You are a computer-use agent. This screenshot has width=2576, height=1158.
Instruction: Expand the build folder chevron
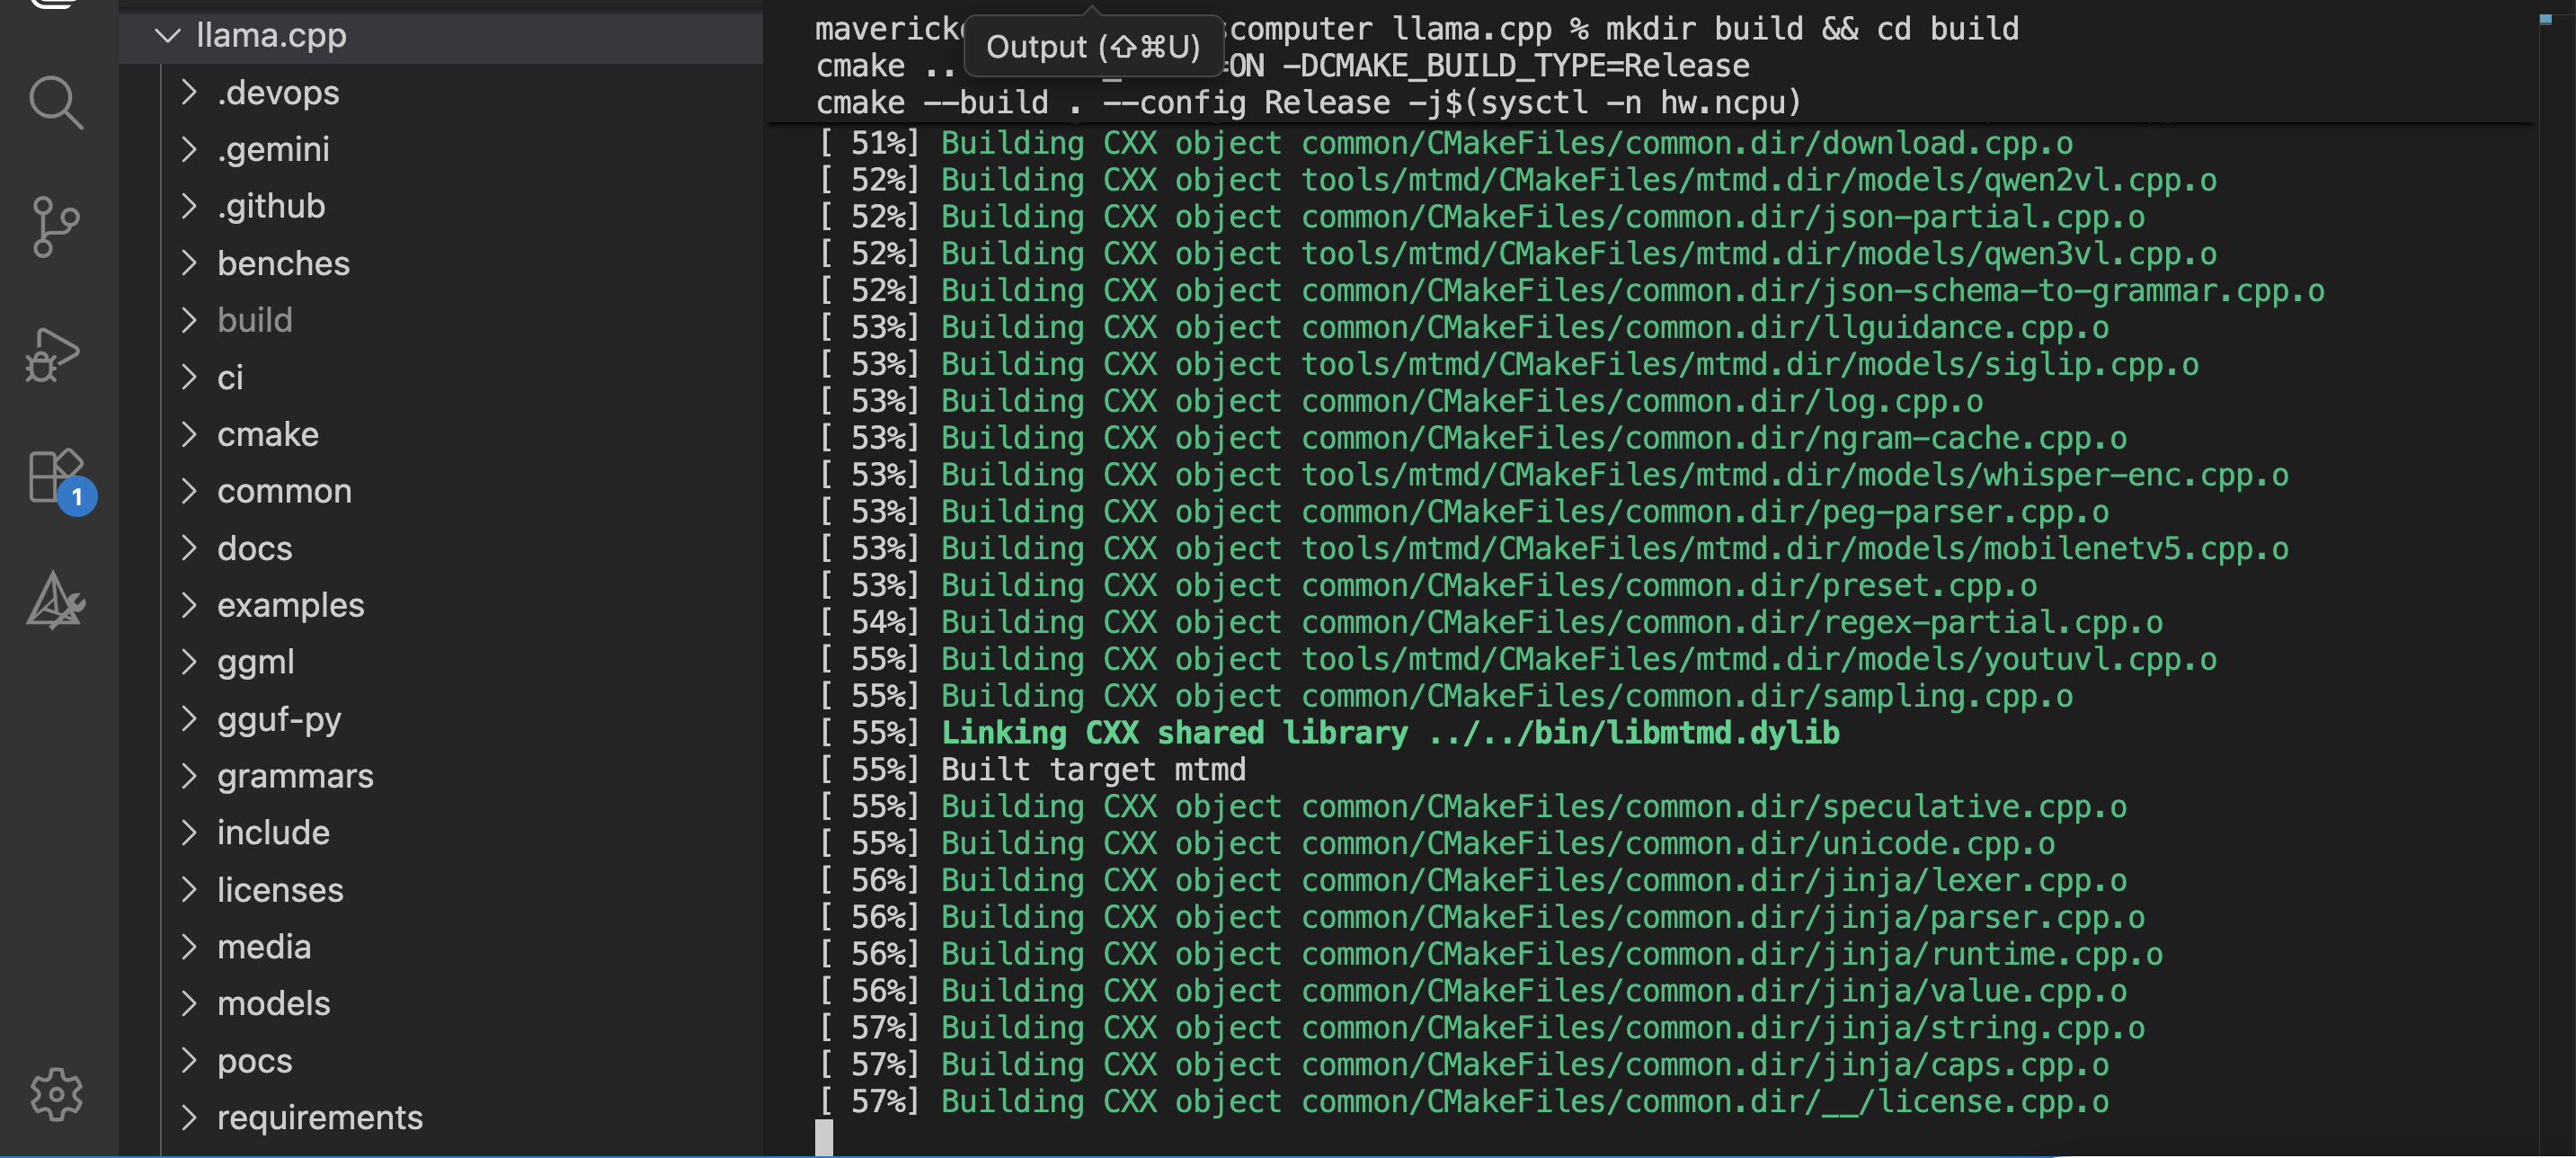(189, 320)
